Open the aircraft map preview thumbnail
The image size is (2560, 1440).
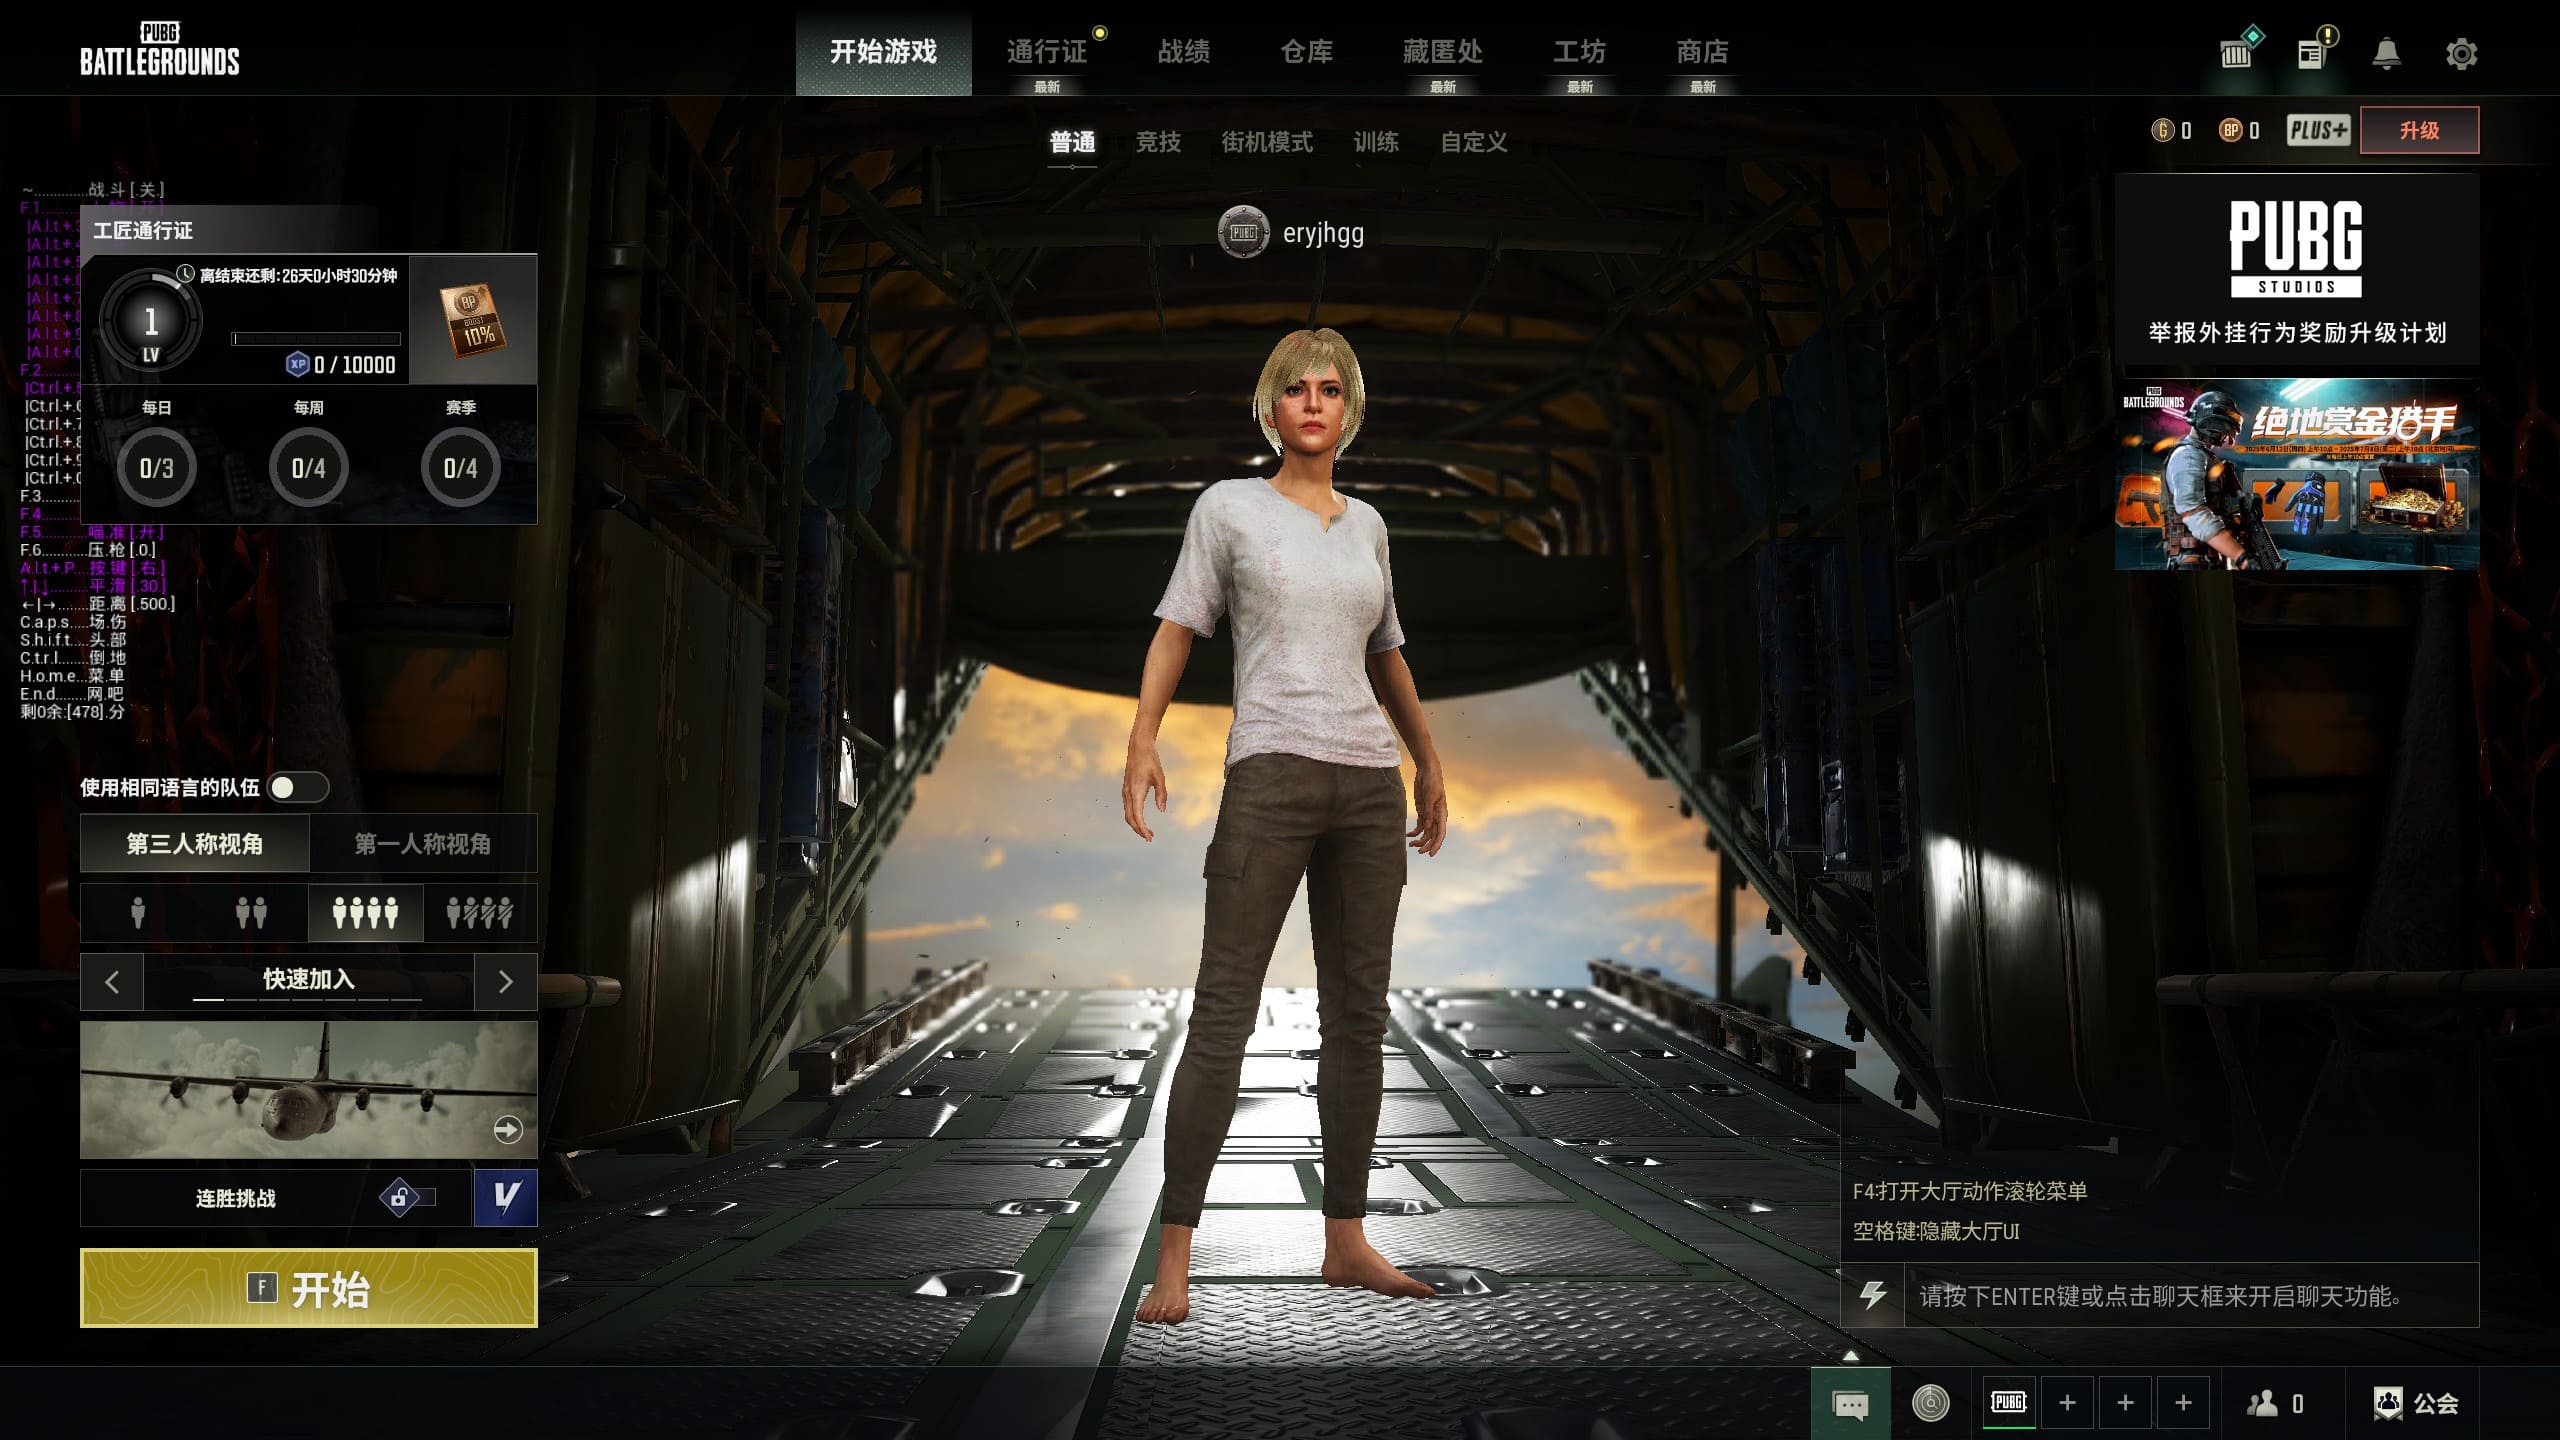pos(308,1089)
